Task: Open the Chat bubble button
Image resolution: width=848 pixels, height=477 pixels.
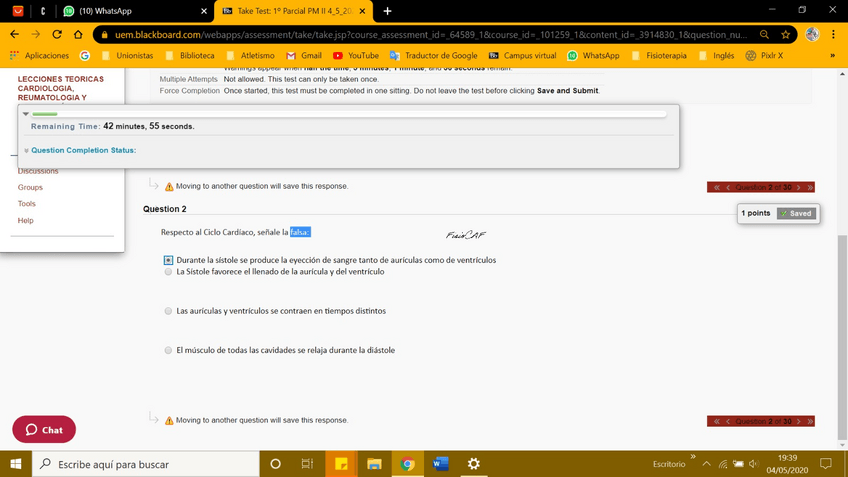Action: tap(44, 429)
